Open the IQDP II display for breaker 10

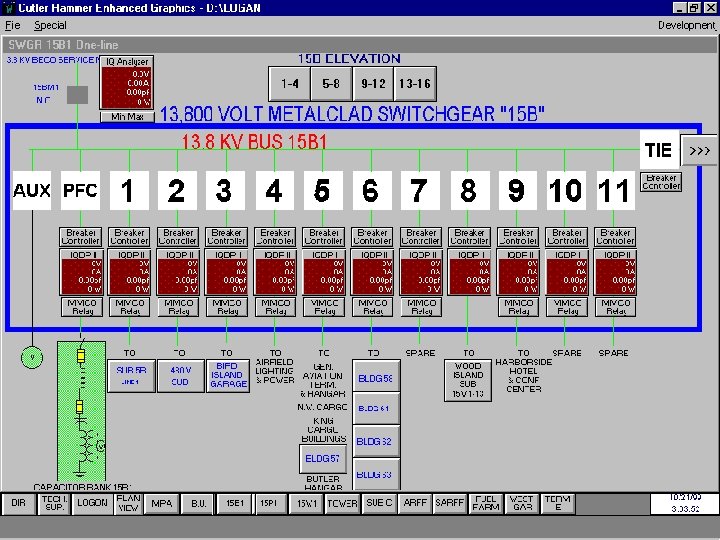(x=567, y=272)
